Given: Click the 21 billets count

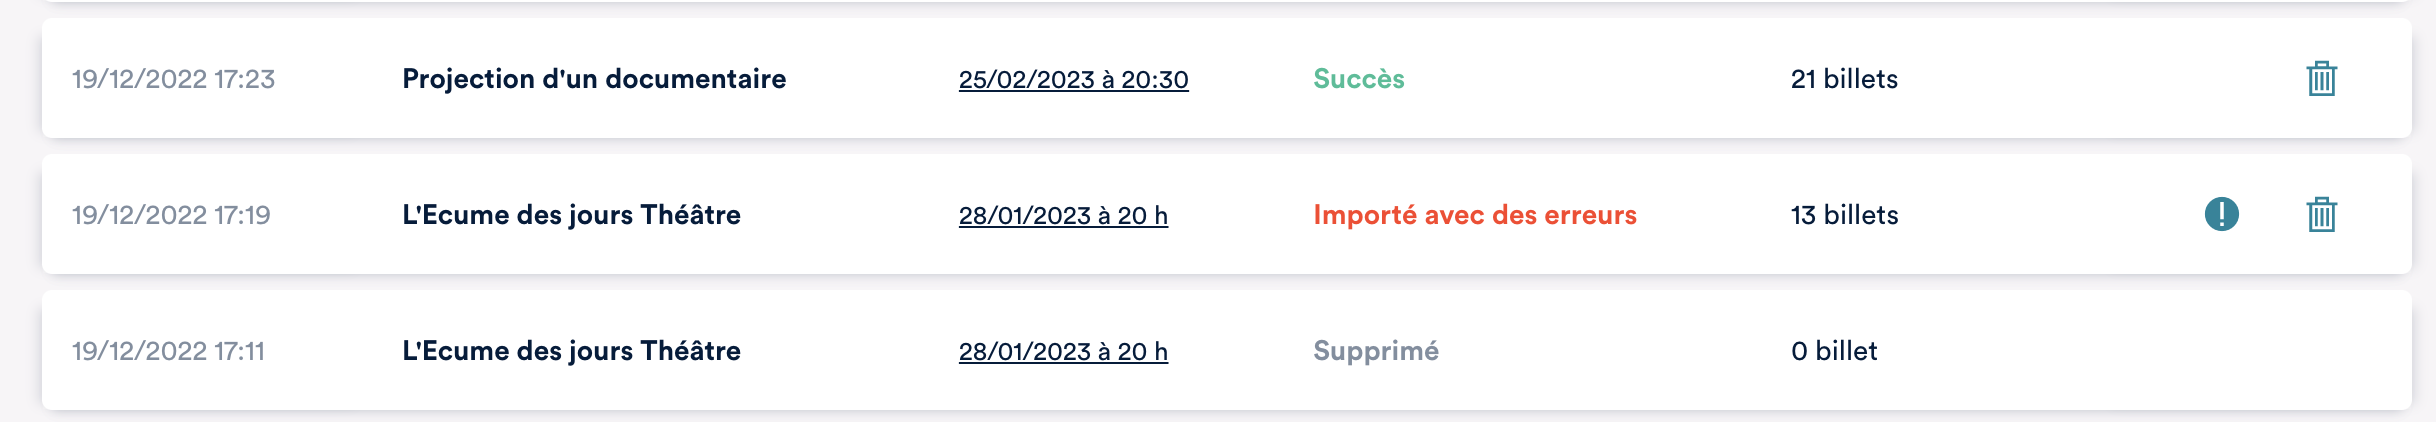Looking at the screenshot, I should [1844, 79].
